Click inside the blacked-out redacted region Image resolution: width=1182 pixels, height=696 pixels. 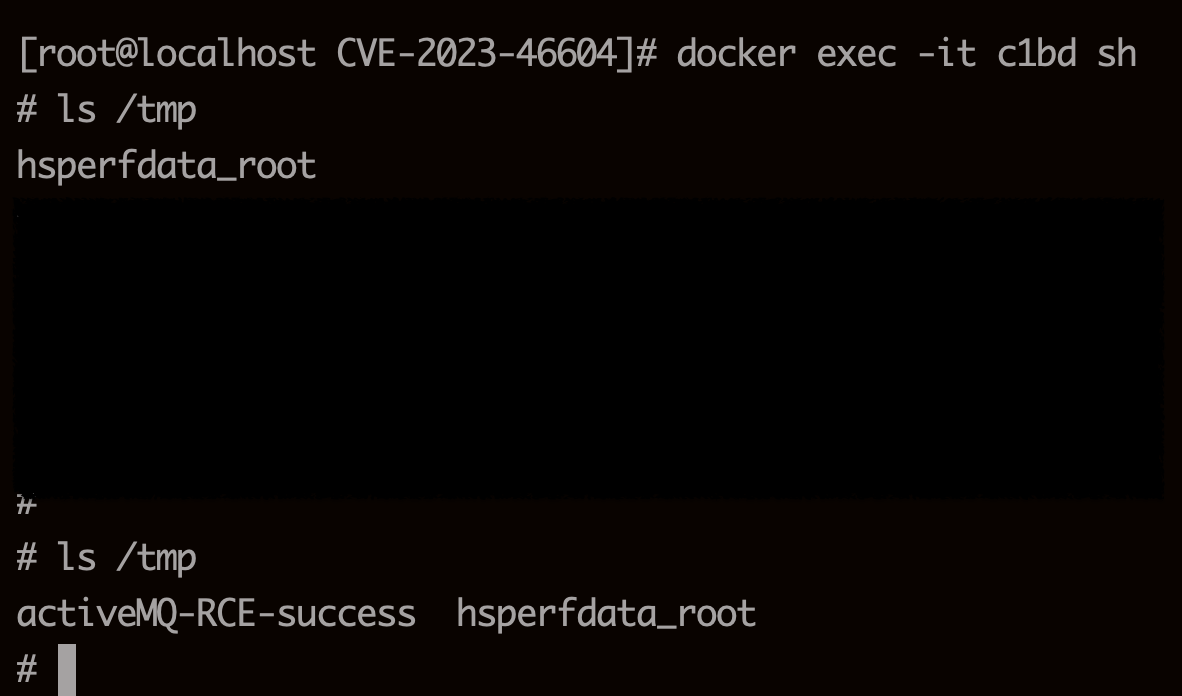[590, 350]
